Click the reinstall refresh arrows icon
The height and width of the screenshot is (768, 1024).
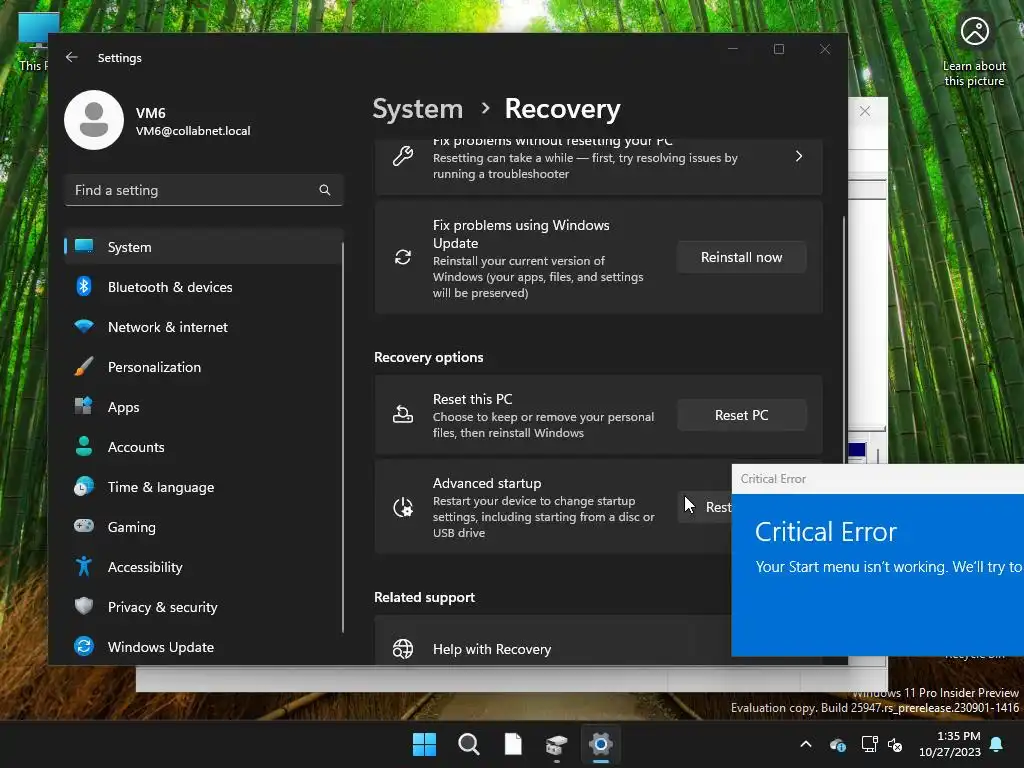403,257
